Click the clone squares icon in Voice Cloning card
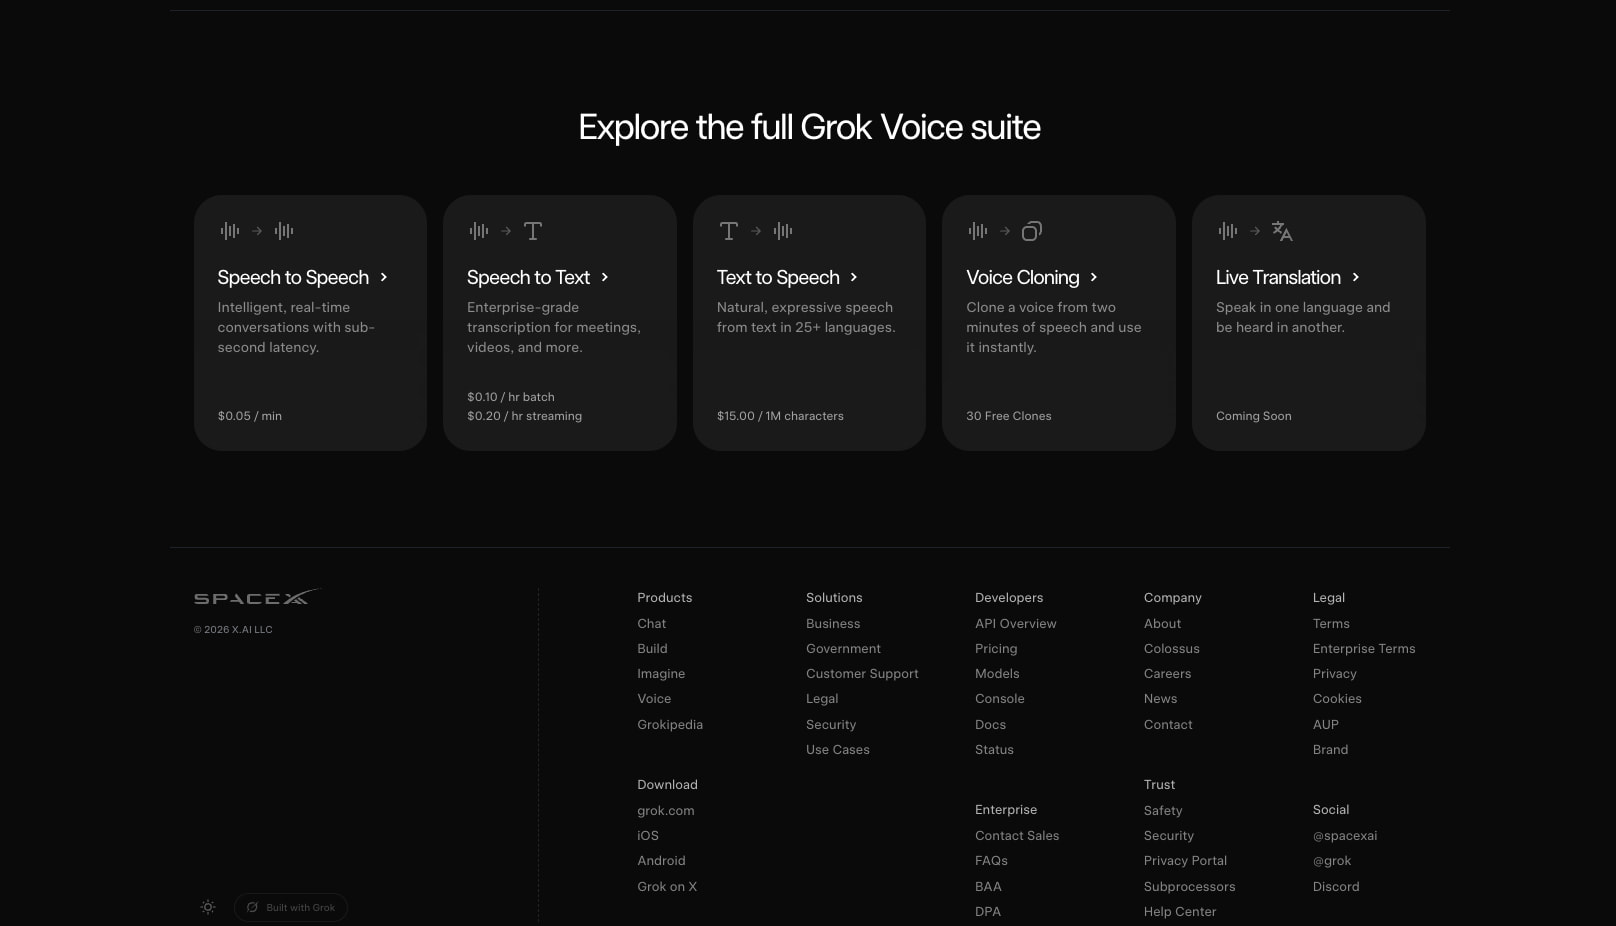This screenshot has width=1616, height=926. click(x=1032, y=231)
